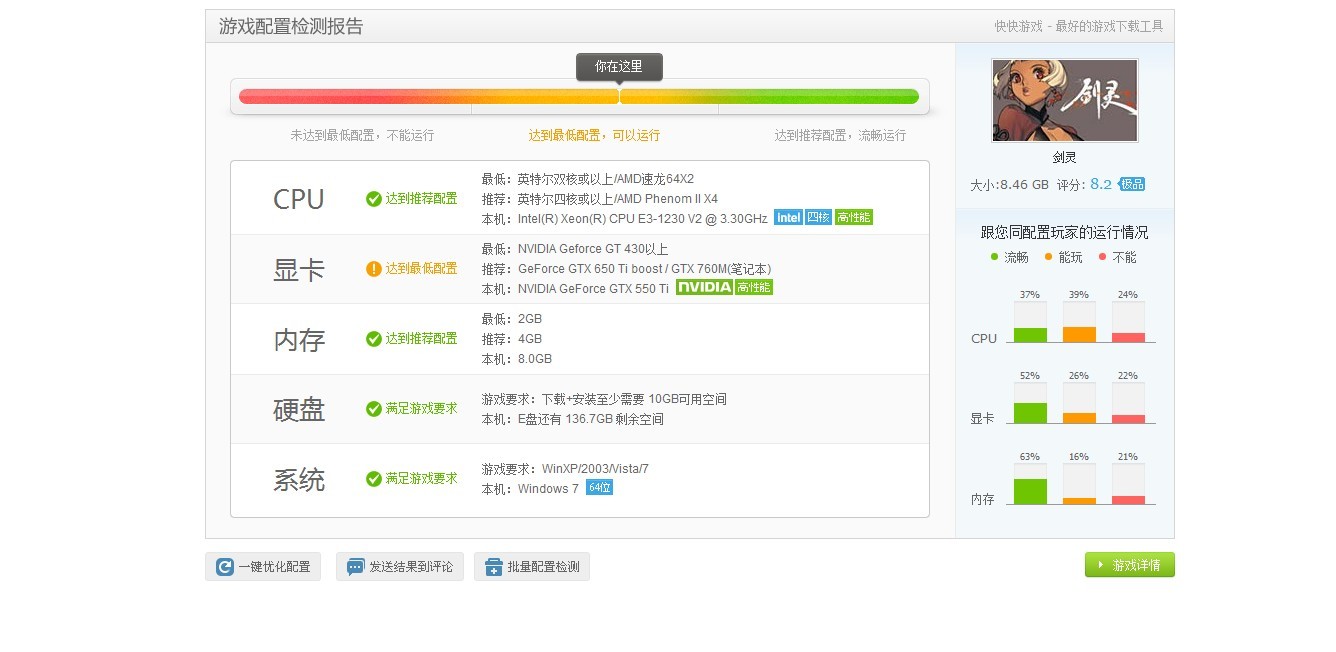Click the 显卡 red 22% bar

(x=1128, y=419)
